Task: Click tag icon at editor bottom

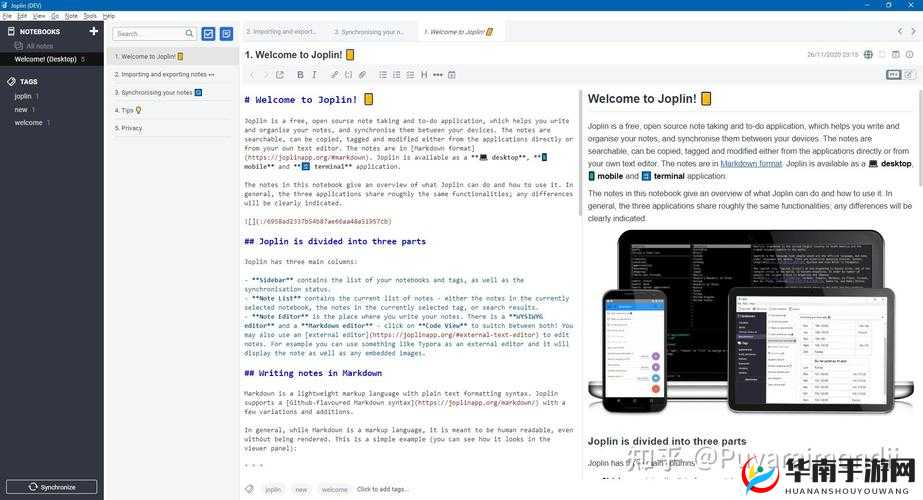Action: point(250,489)
